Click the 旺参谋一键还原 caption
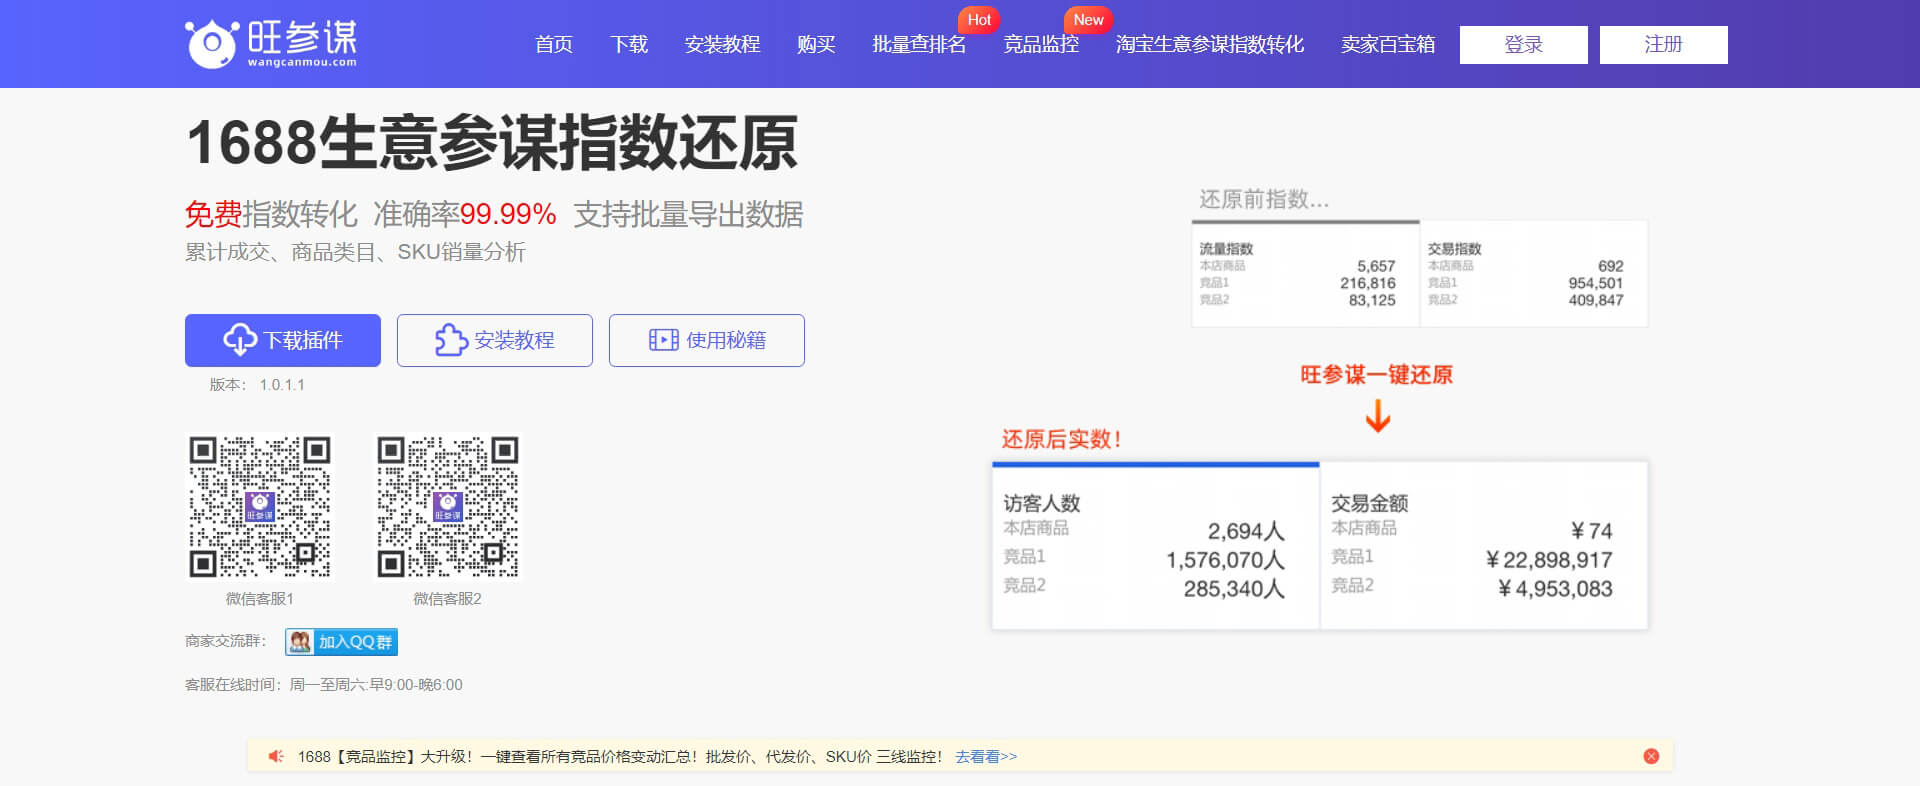Screen dimensions: 1920x786 pos(1377,375)
